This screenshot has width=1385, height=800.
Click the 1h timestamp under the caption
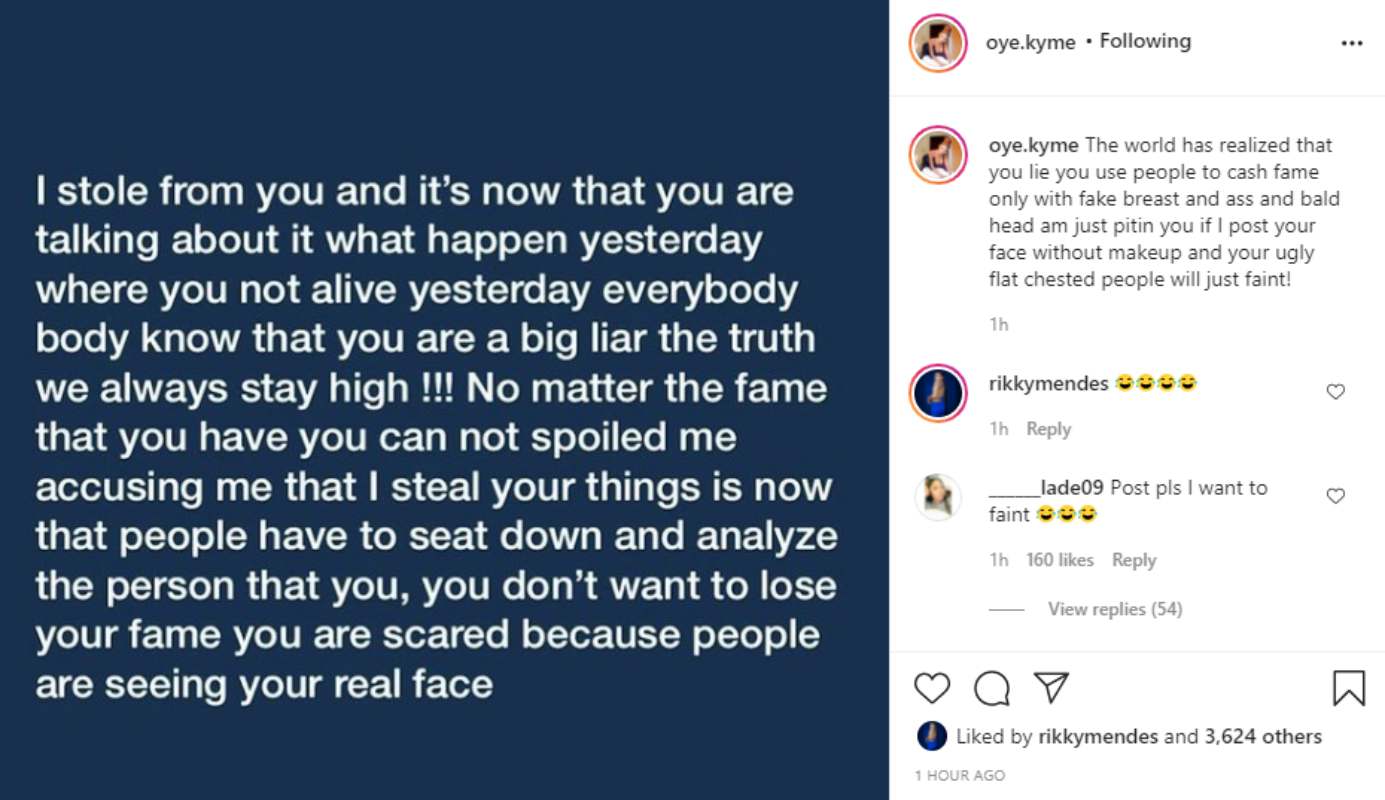click(x=999, y=323)
